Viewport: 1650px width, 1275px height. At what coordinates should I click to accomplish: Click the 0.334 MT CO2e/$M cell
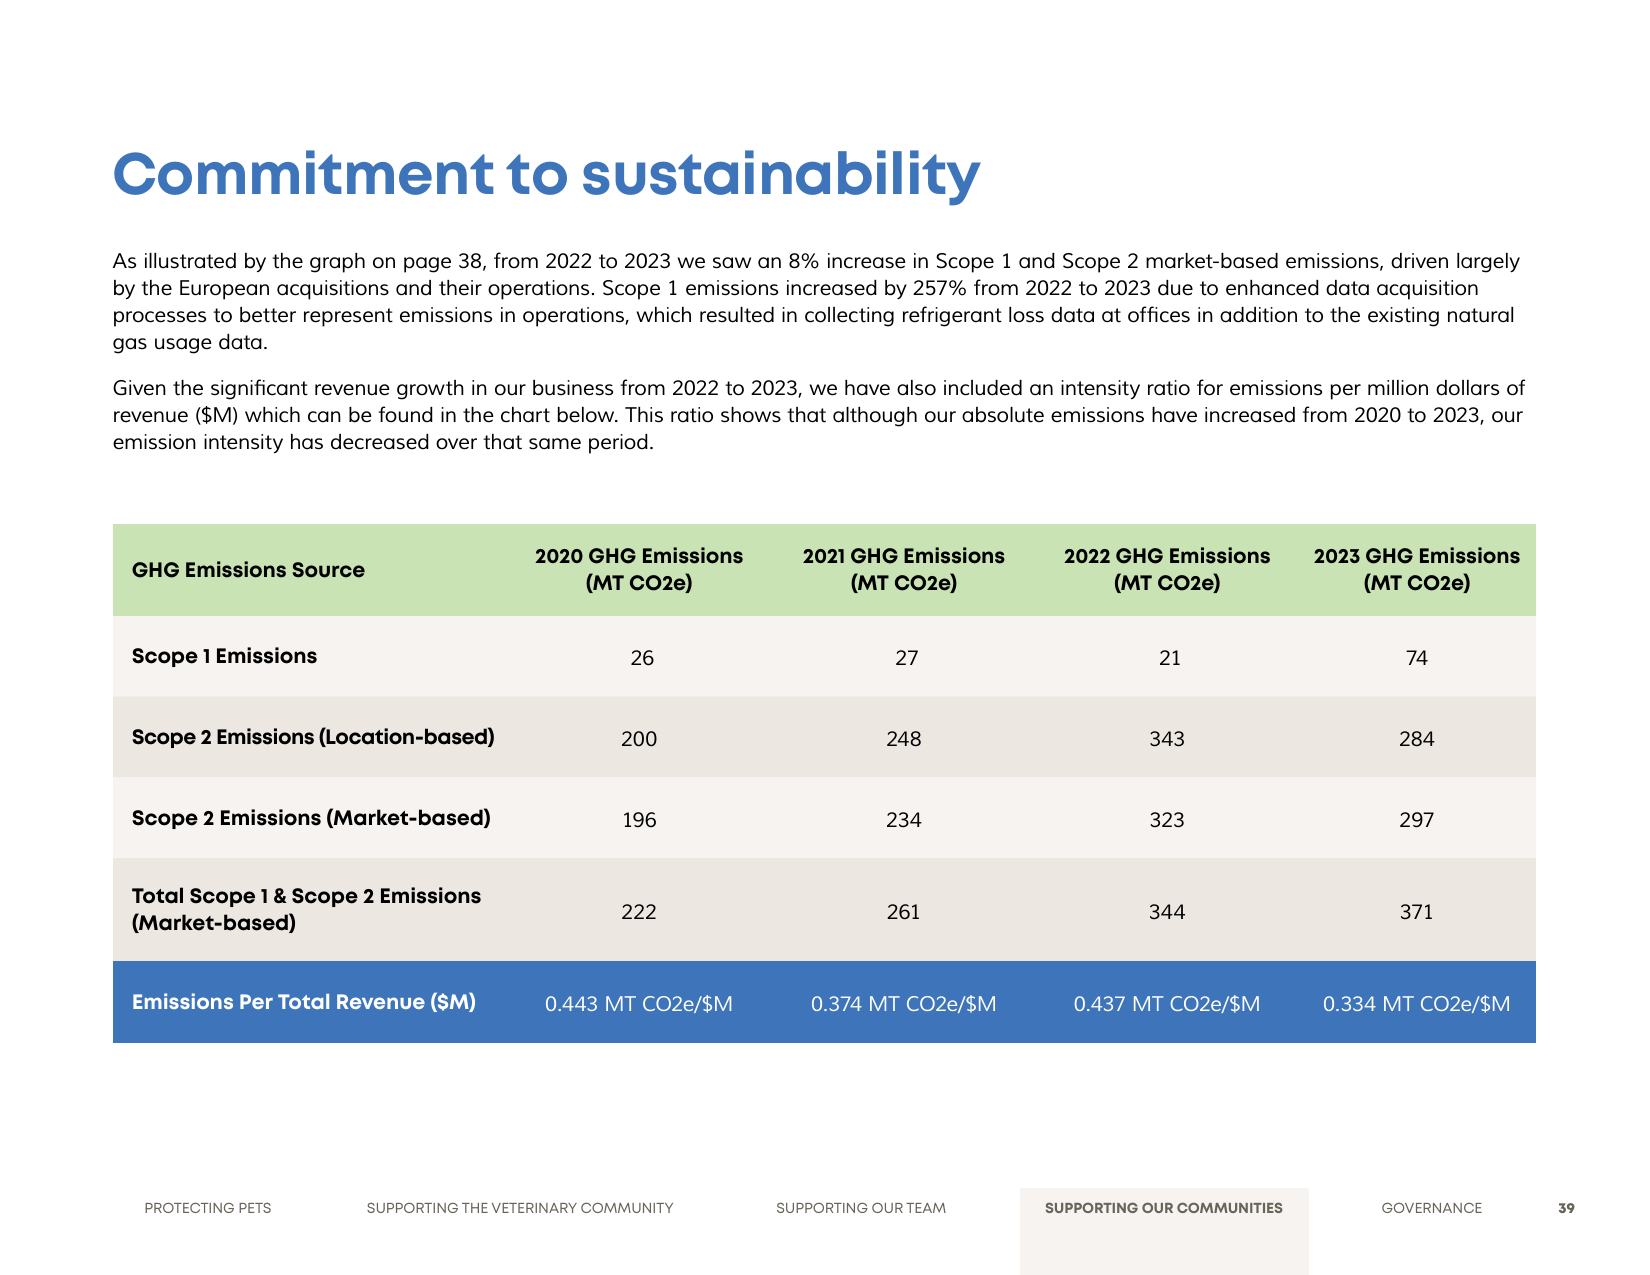1417,1004
